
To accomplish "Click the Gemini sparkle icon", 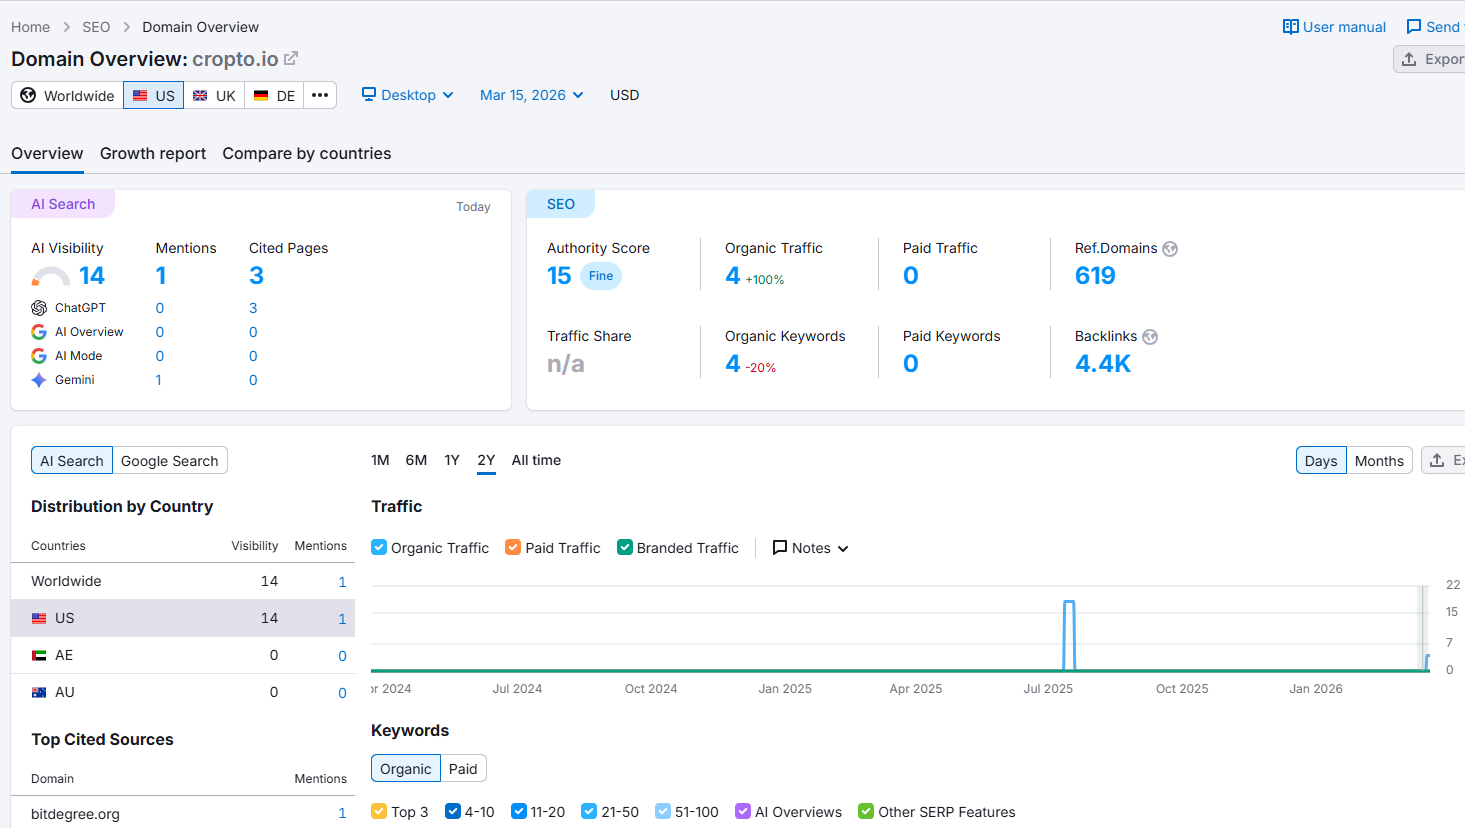I will 39,380.
